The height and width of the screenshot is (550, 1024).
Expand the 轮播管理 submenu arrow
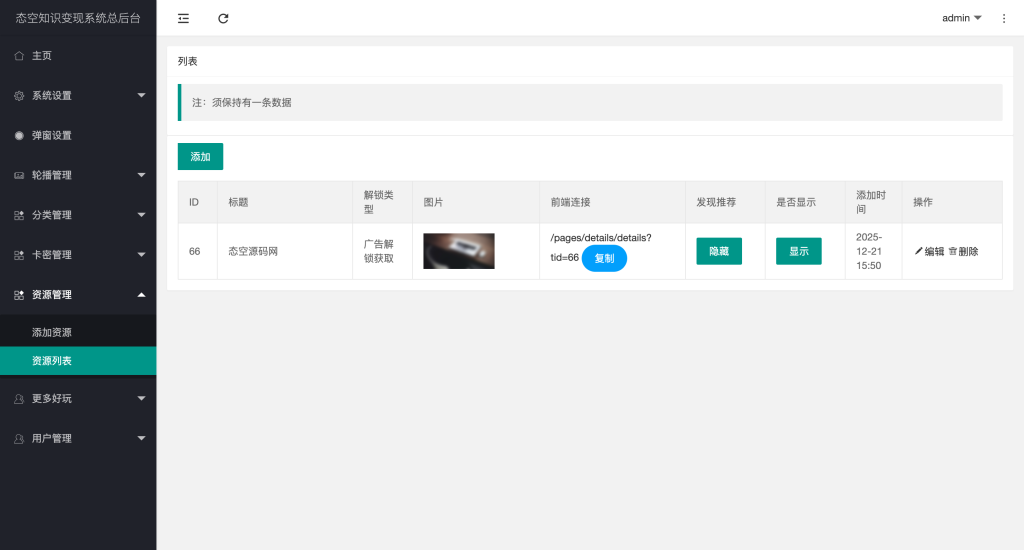click(141, 175)
